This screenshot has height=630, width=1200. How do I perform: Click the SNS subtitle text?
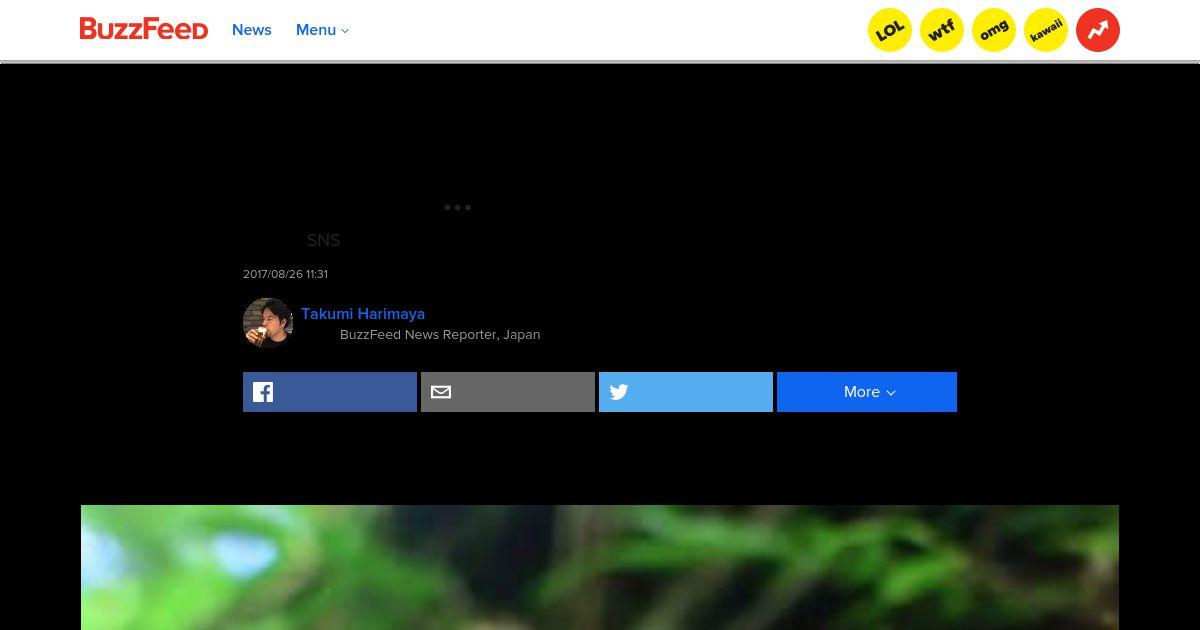pyautogui.click(x=323, y=240)
